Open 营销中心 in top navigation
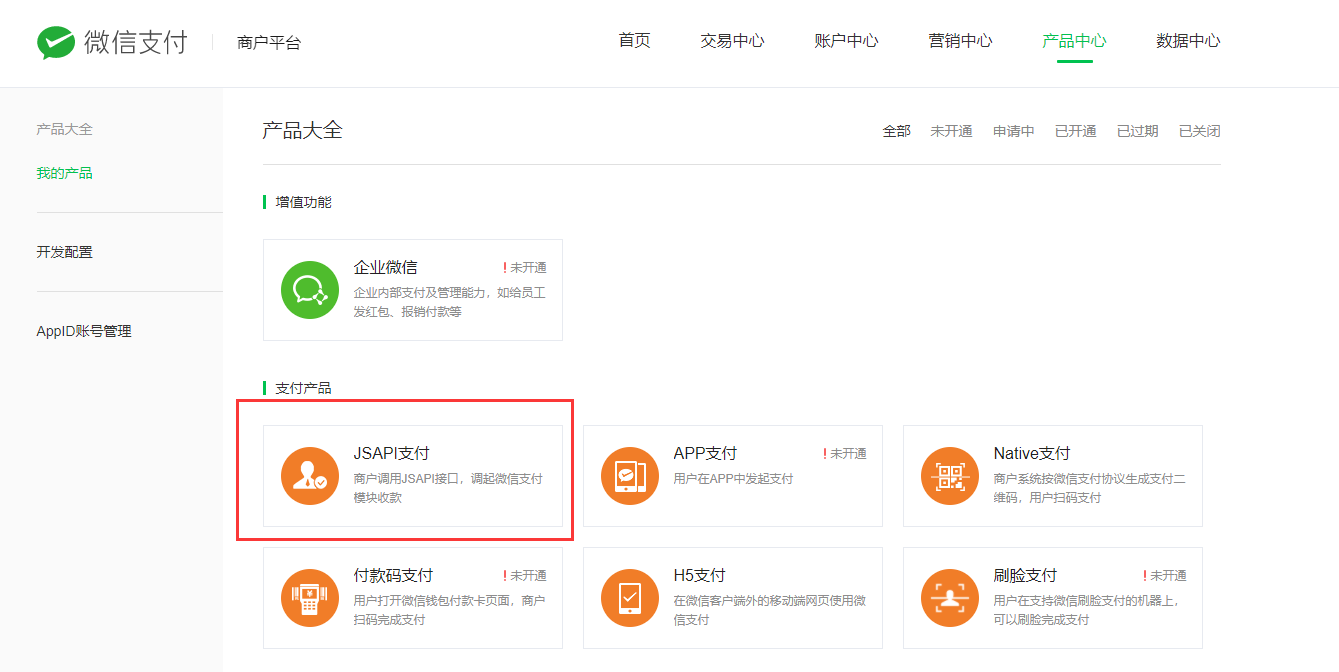This screenshot has height=672, width=1339. [x=960, y=41]
